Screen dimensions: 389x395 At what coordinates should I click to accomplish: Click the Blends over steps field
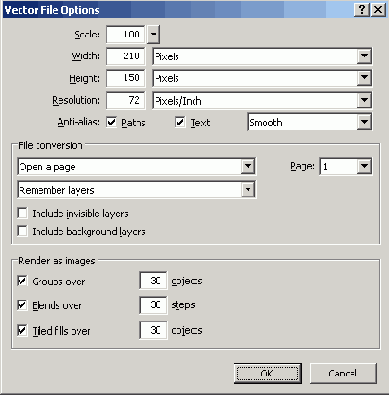(x=153, y=305)
